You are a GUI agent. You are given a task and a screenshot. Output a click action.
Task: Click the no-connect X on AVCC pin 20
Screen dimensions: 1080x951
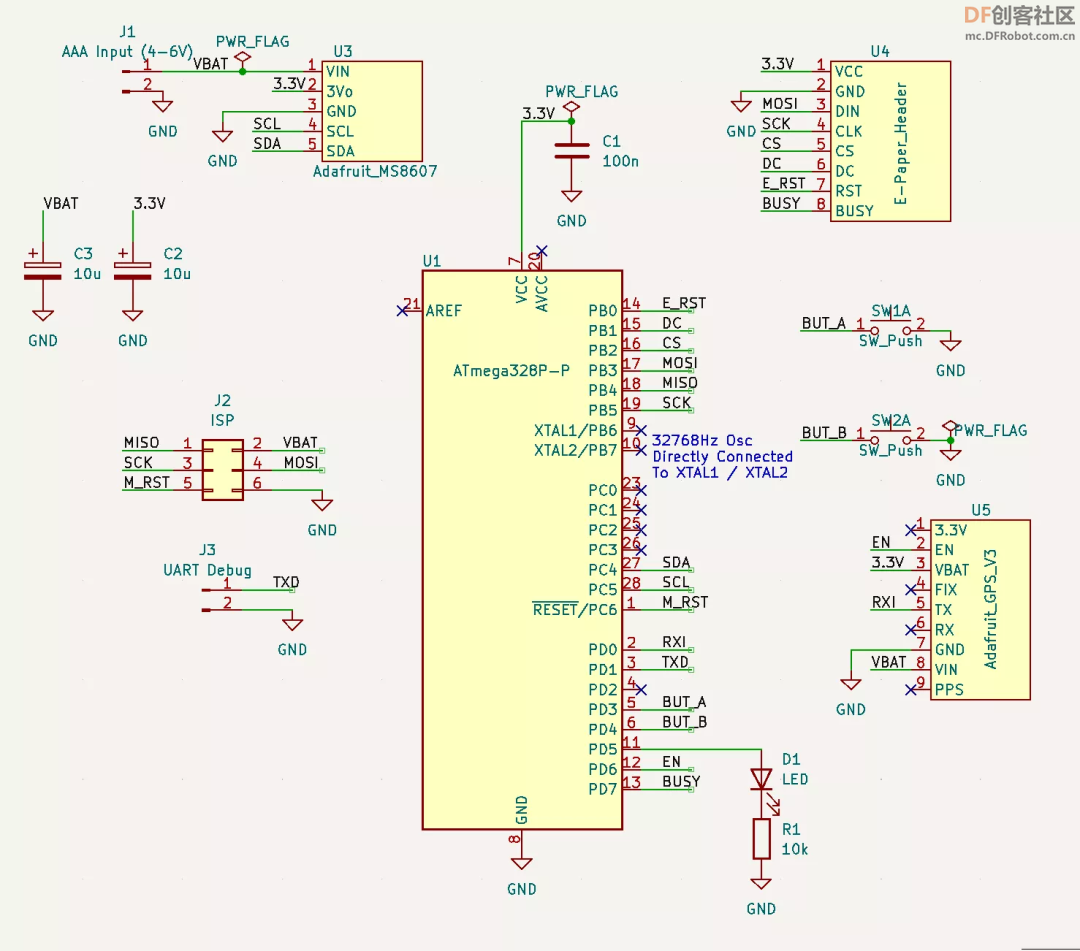(x=542, y=251)
